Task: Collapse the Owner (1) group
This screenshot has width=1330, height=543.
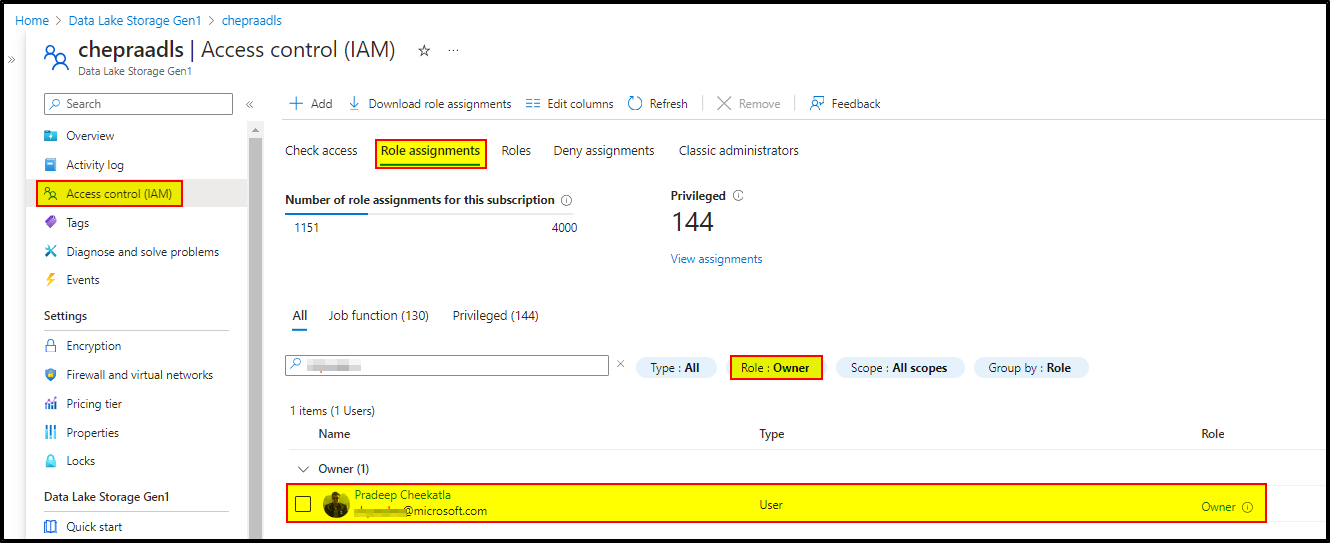Action: 303,469
